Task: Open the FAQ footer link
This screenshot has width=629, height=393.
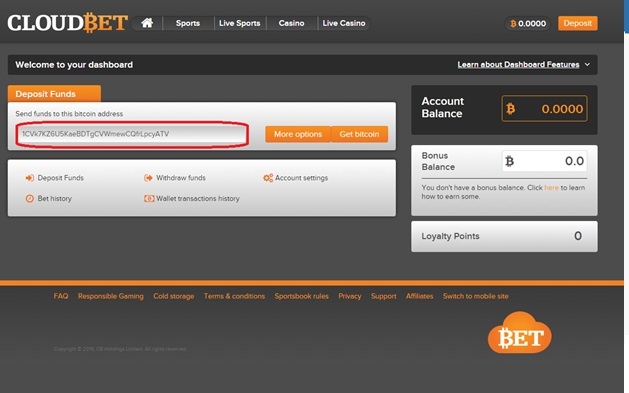Action: (61, 296)
